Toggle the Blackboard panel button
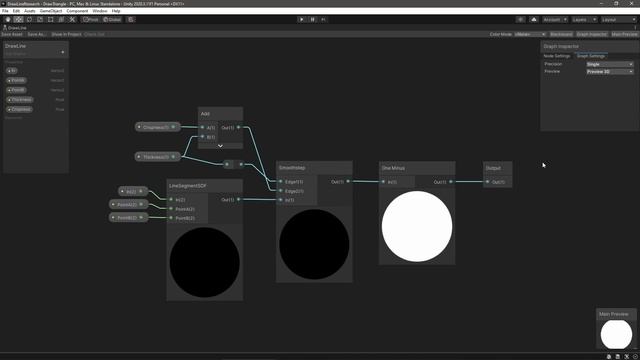The height and width of the screenshot is (360, 640). click(x=561, y=34)
